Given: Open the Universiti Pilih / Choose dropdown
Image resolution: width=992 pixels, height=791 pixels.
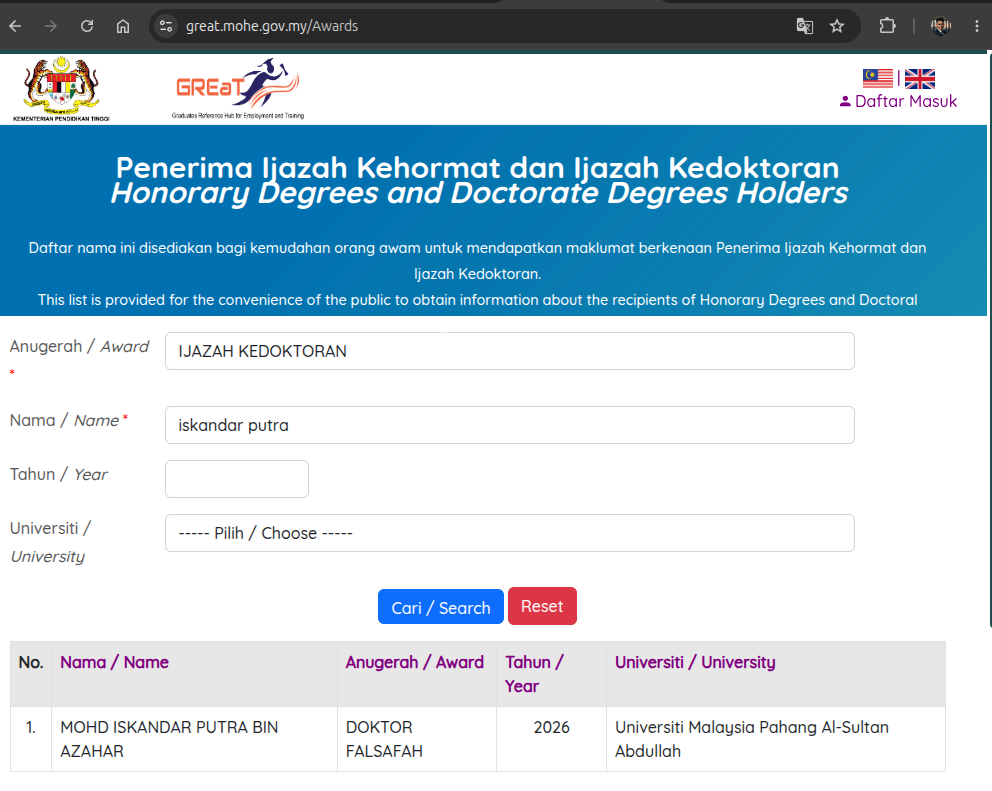Looking at the screenshot, I should coord(509,533).
